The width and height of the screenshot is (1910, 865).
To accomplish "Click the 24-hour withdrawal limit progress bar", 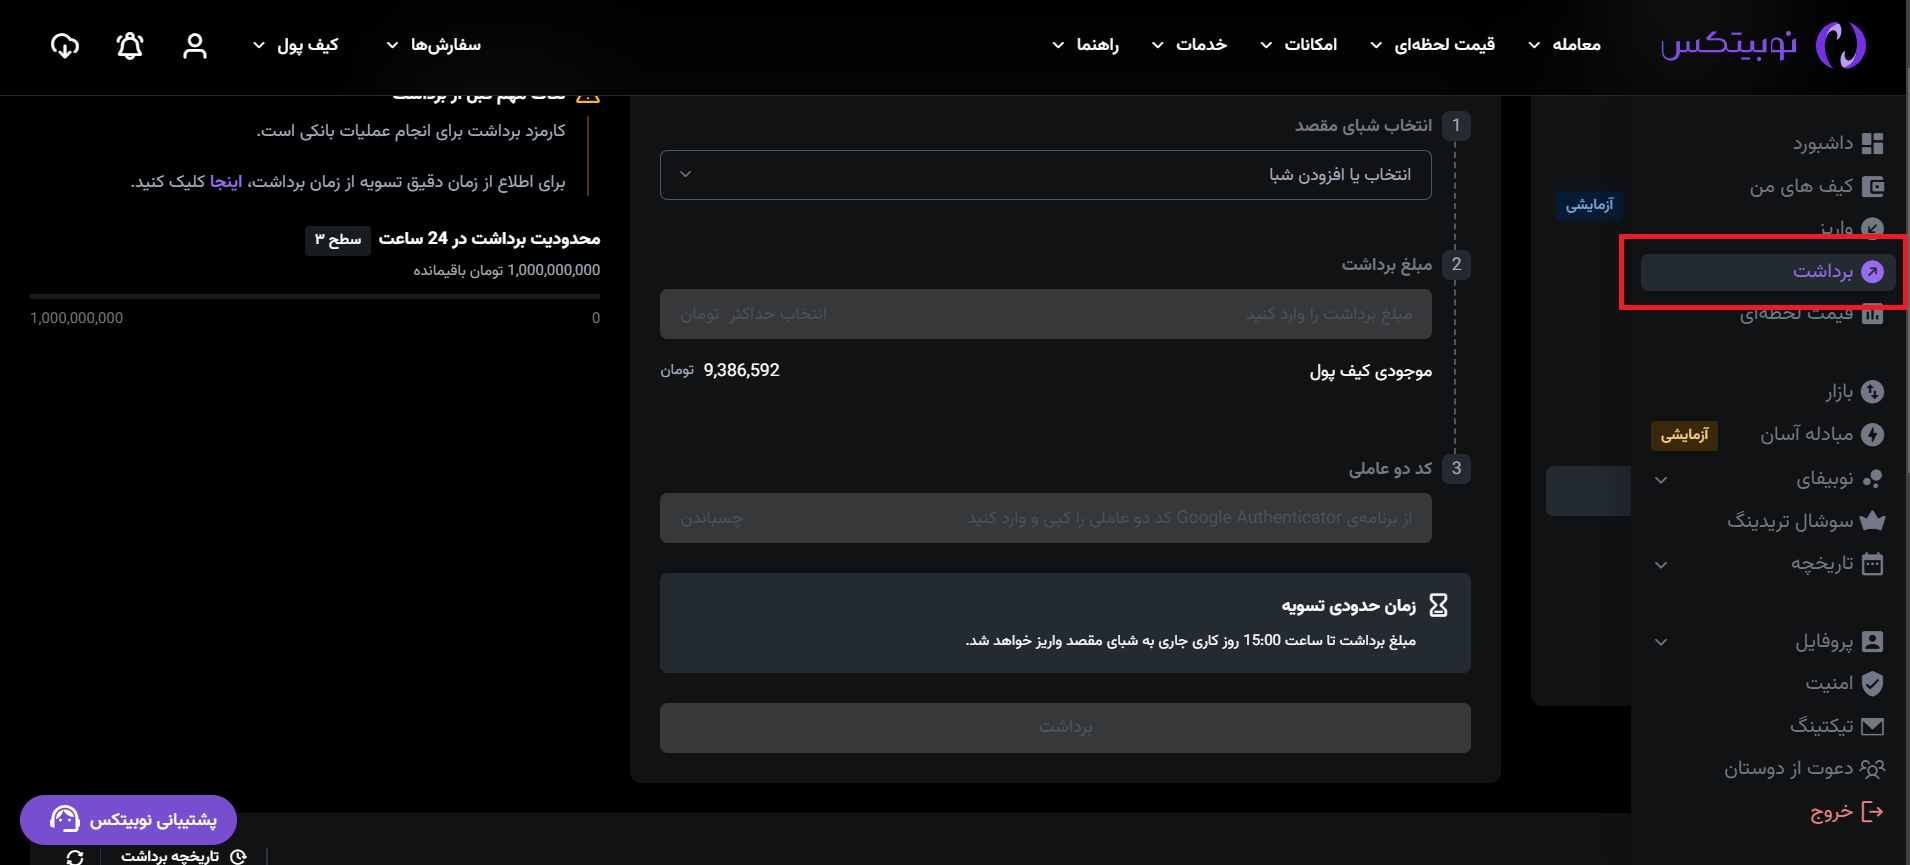I will [x=315, y=296].
